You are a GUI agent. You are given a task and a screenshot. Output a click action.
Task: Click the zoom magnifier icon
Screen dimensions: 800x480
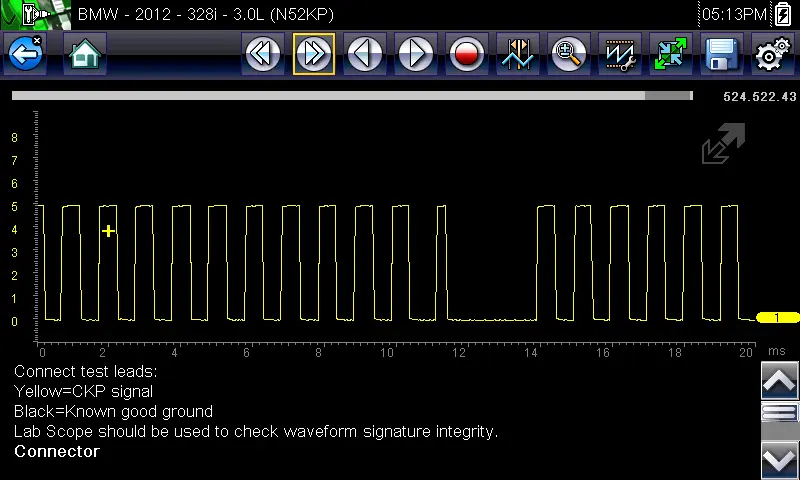pyautogui.click(x=569, y=54)
